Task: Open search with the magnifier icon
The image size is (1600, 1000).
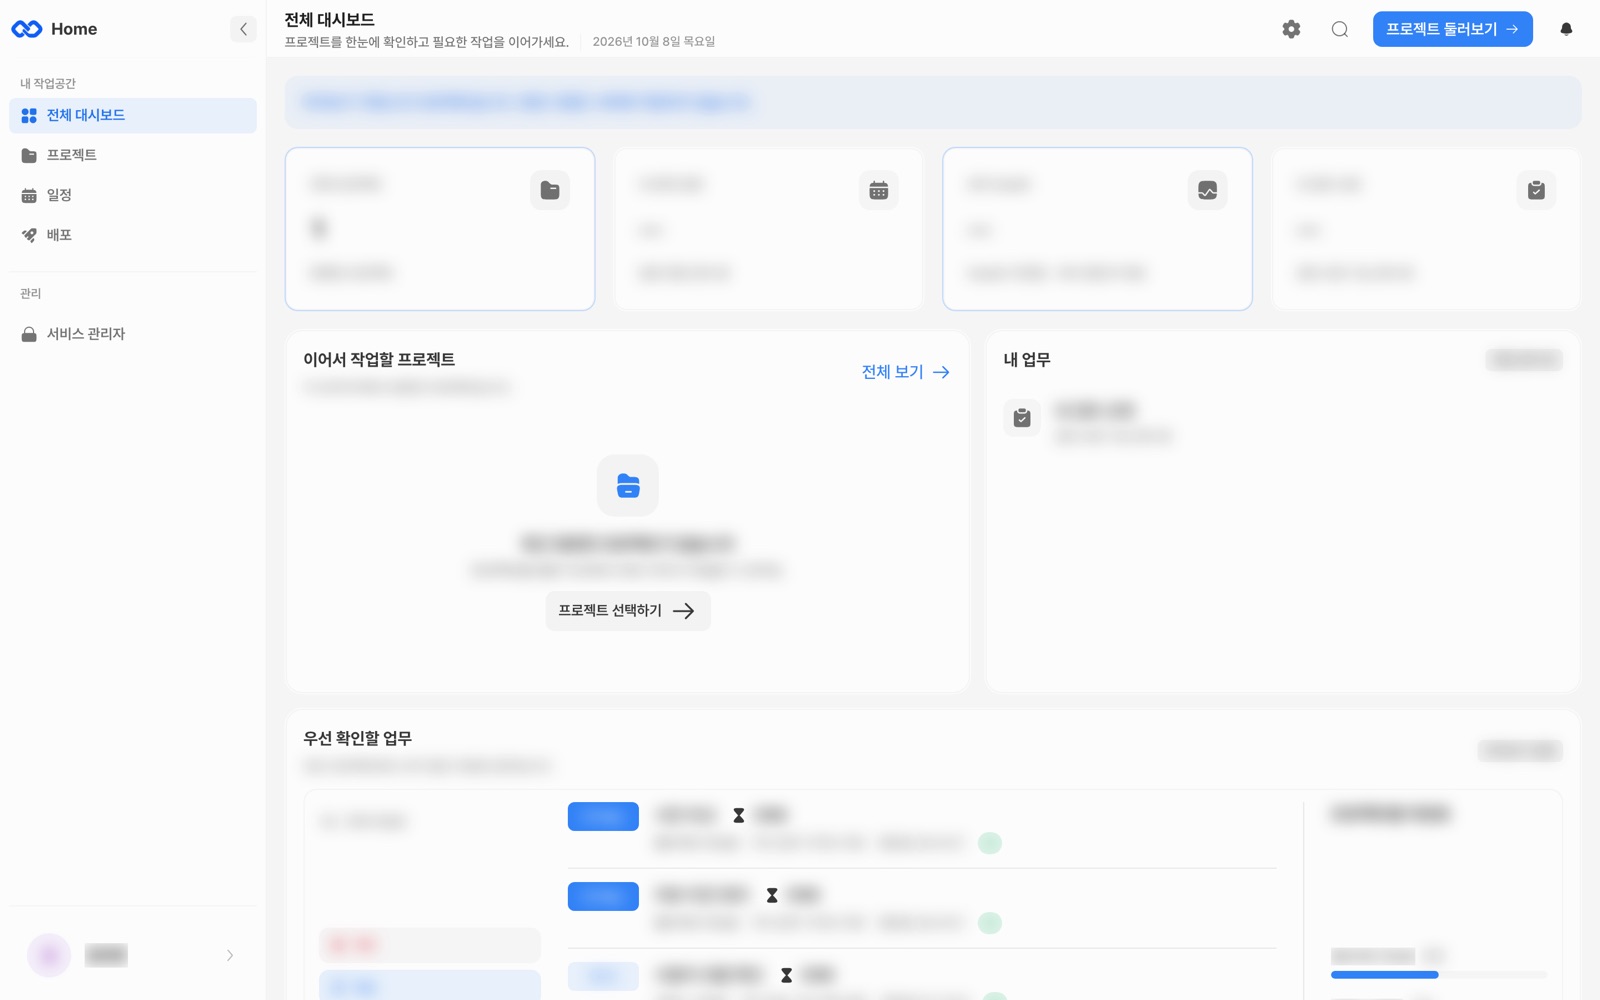Action: point(1340,29)
